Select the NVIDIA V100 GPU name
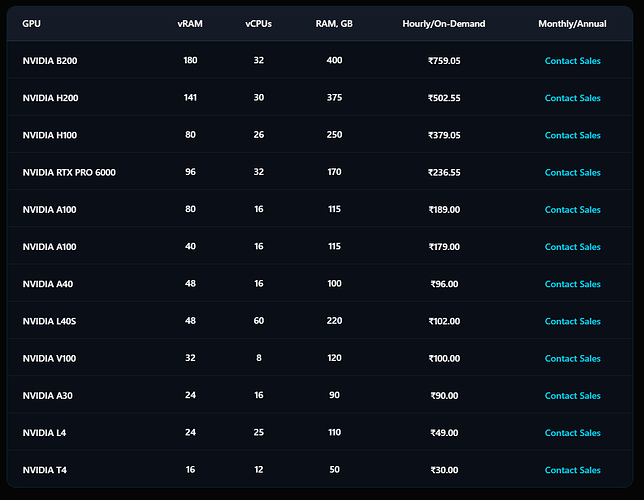Viewport: 644px width, 500px height. point(49,358)
